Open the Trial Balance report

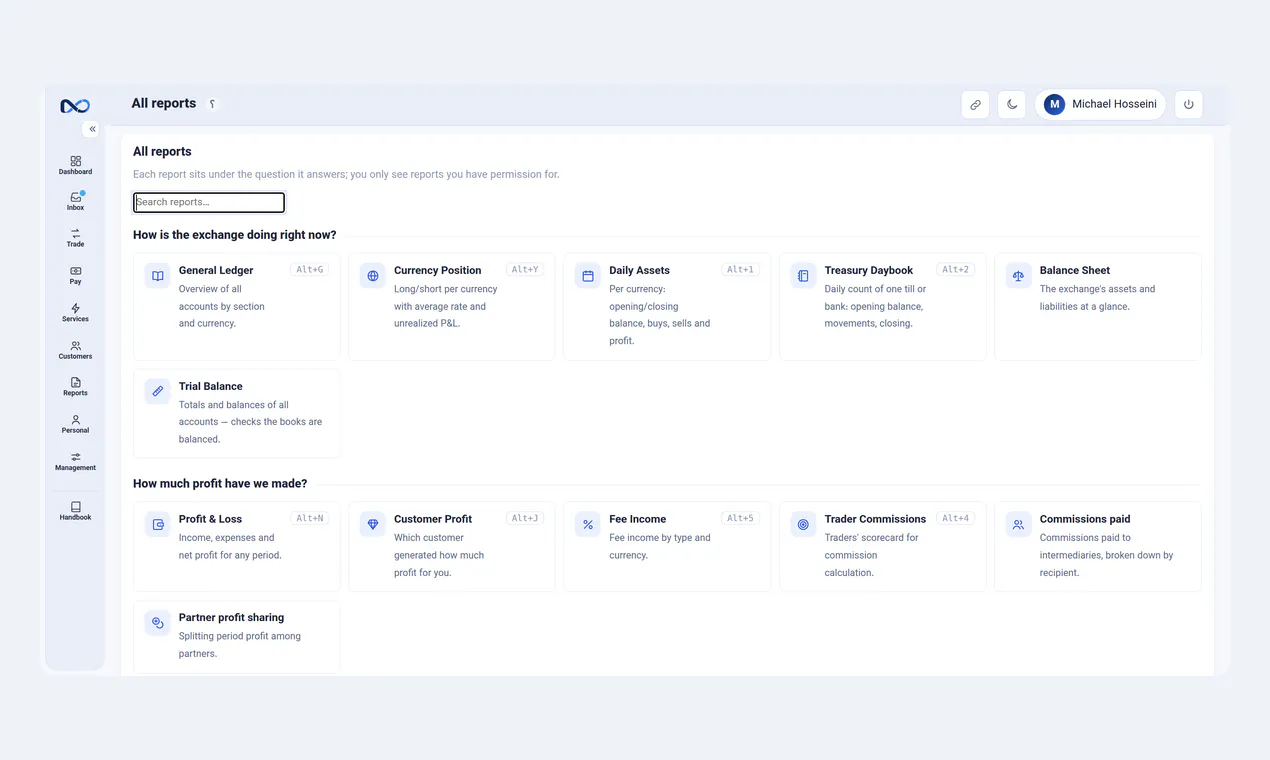[237, 413]
